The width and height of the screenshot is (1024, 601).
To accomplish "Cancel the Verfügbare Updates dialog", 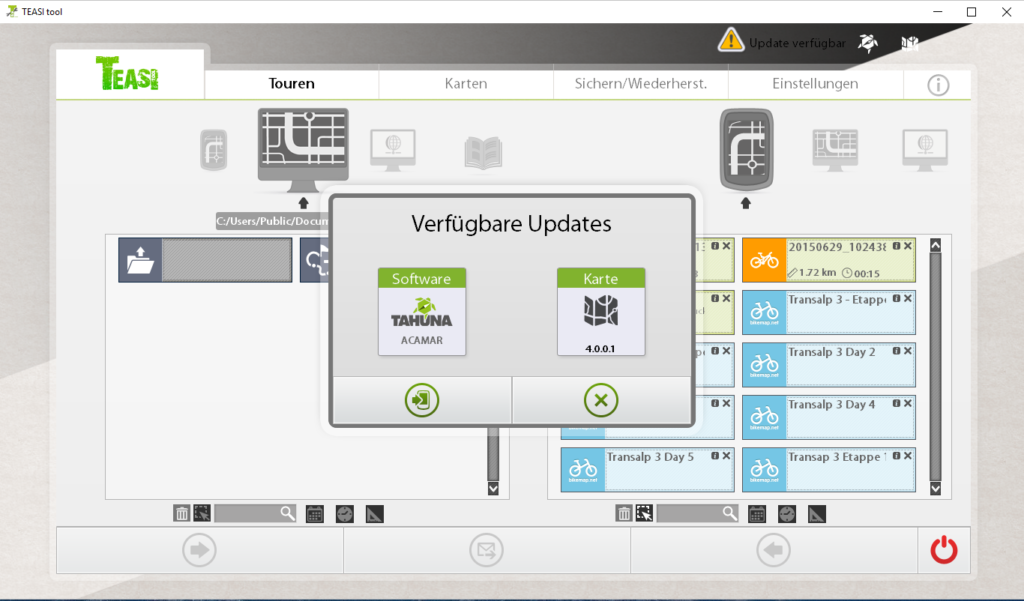I will pos(601,400).
